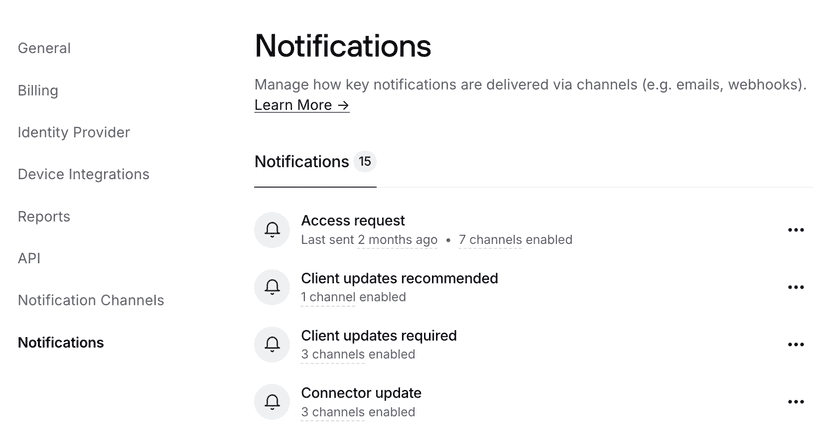The height and width of the screenshot is (437, 840).
Task: Click the 7 channels enabled link
Action: tap(515, 240)
